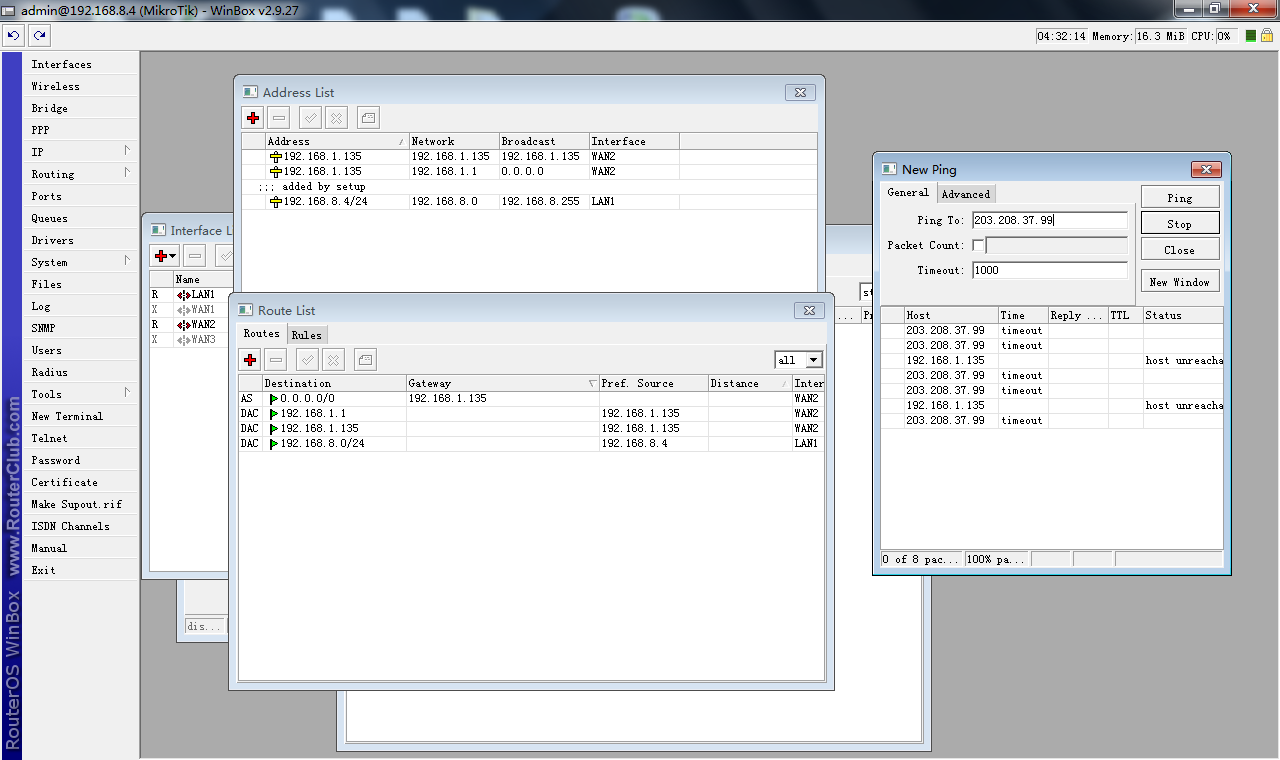Click the lock icon in the top bar

[x=1266, y=36]
